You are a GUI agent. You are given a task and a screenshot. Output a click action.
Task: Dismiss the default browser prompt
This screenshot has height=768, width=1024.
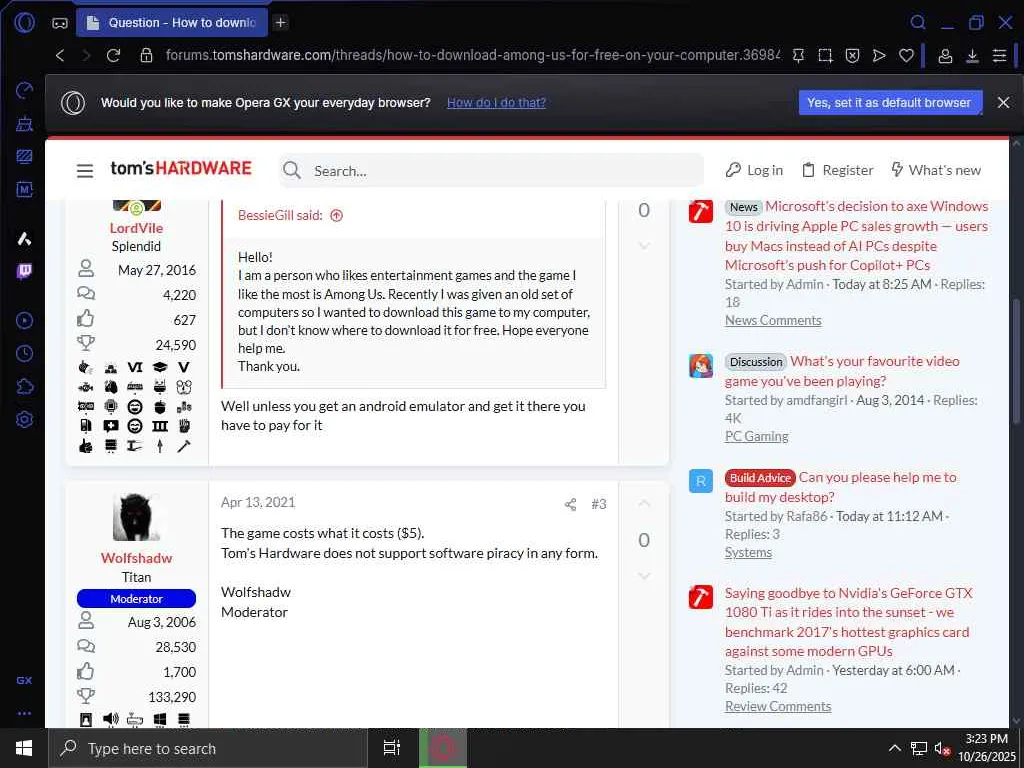pyautogui.click(x=1003, y=103)
